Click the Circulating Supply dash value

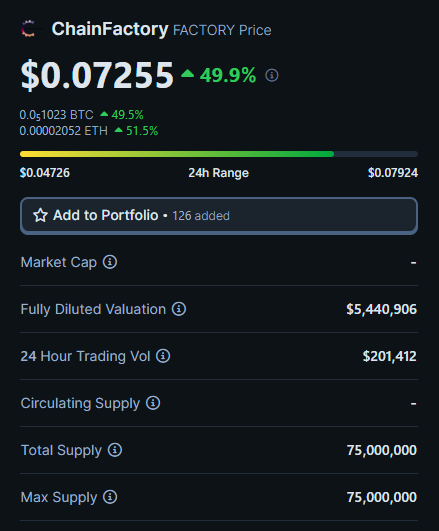(x=413, y=404)
